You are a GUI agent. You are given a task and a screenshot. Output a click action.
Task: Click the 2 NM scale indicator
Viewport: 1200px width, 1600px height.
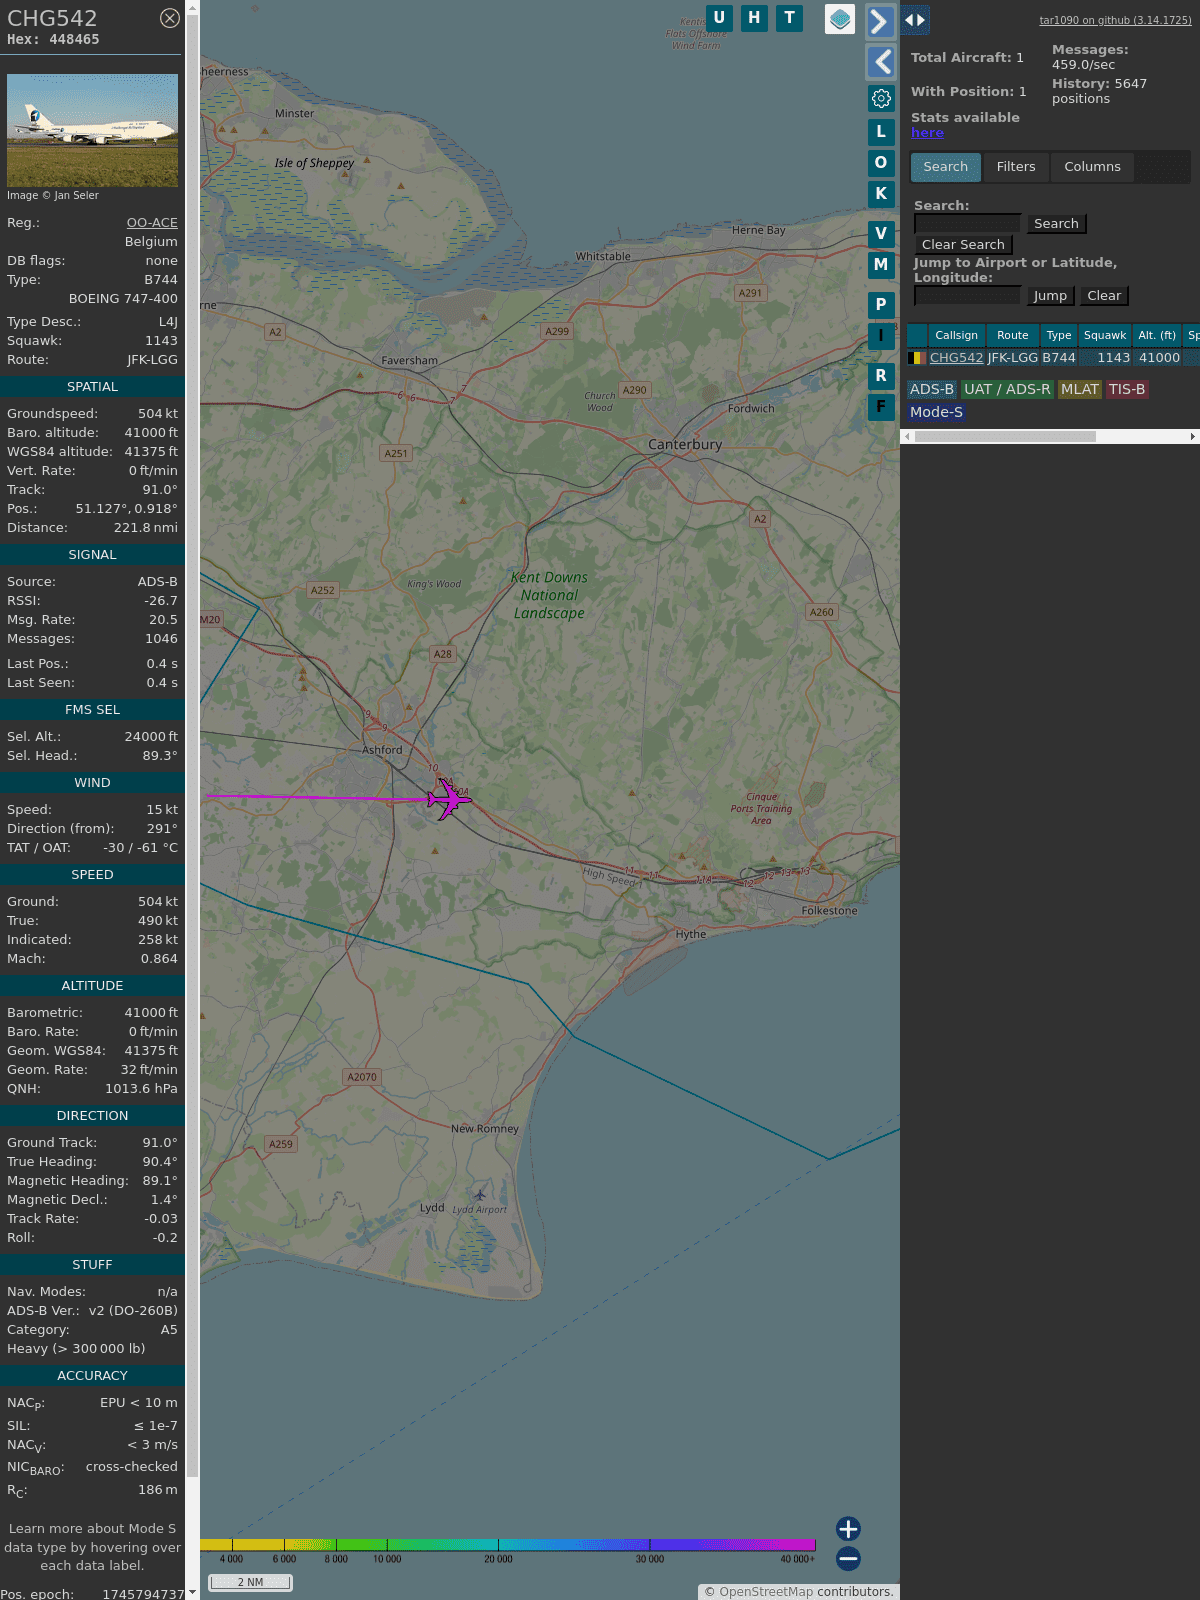(250, 1582)
